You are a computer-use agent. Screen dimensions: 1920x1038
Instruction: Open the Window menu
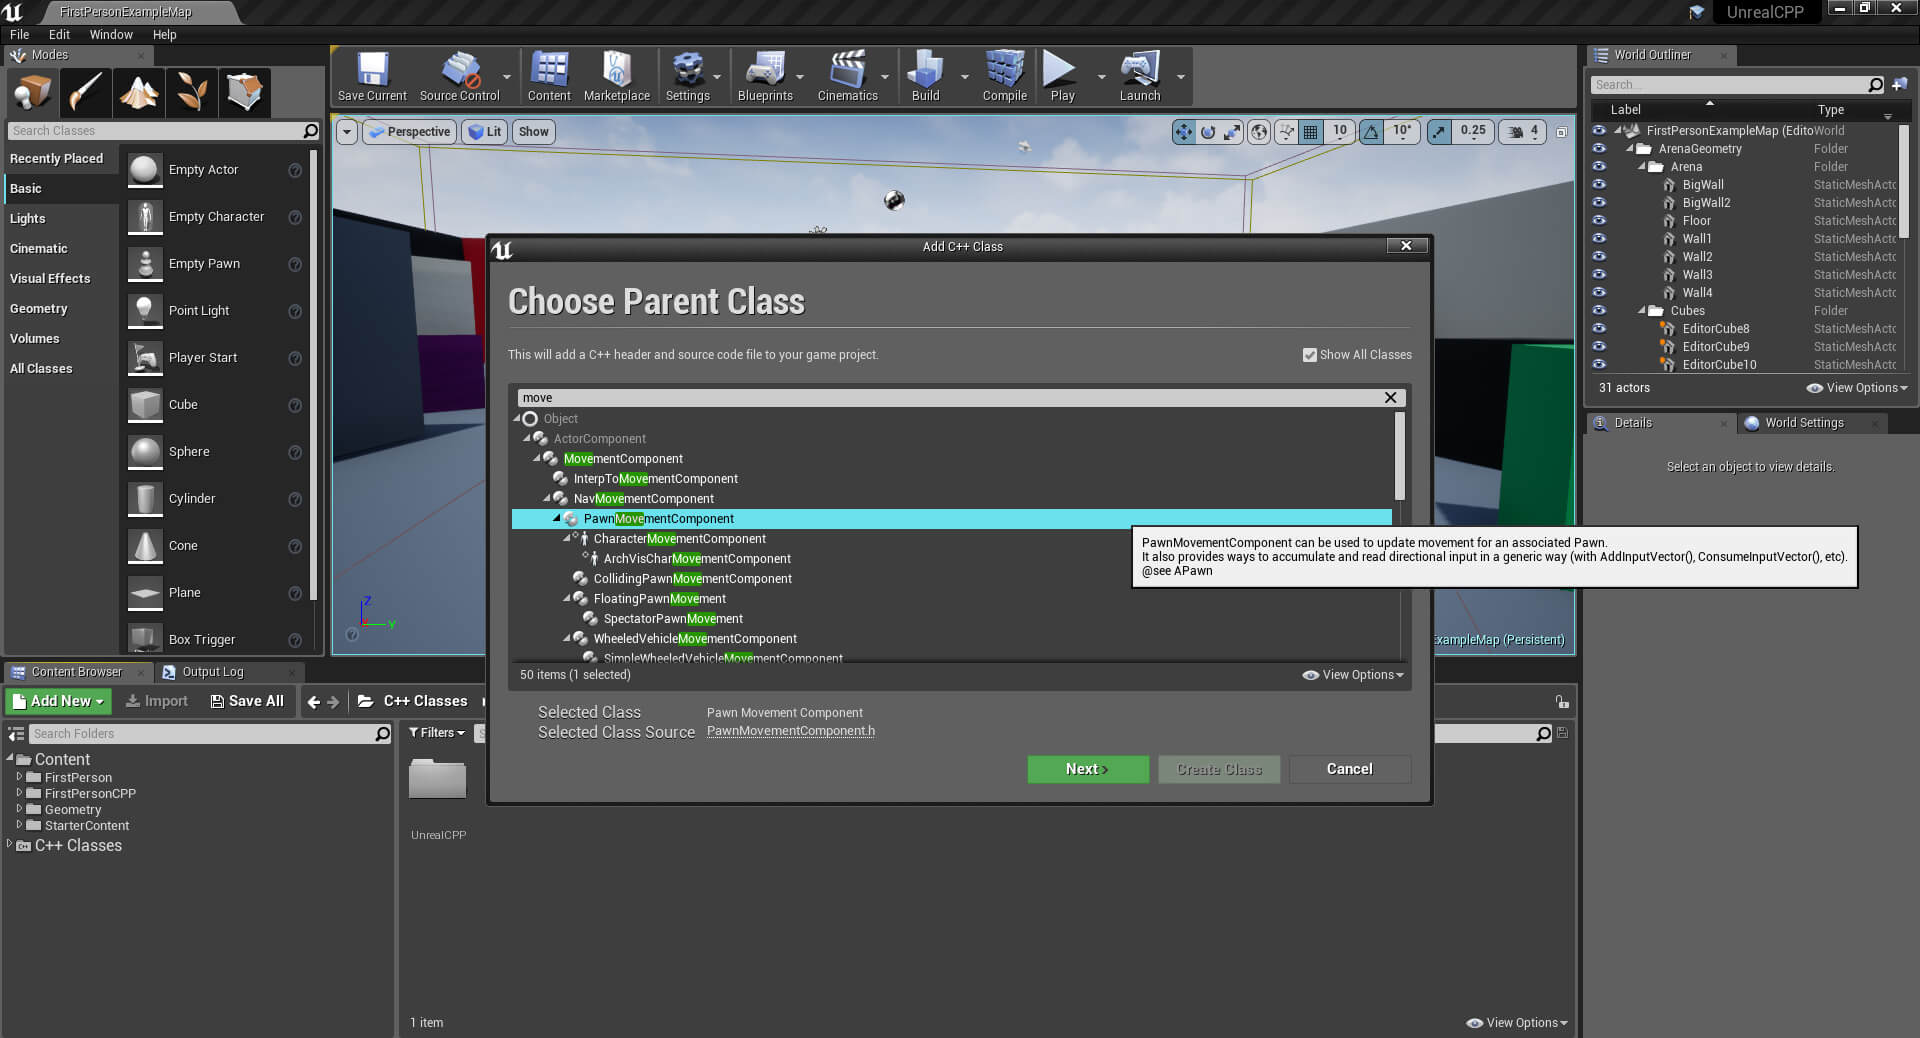111,34
